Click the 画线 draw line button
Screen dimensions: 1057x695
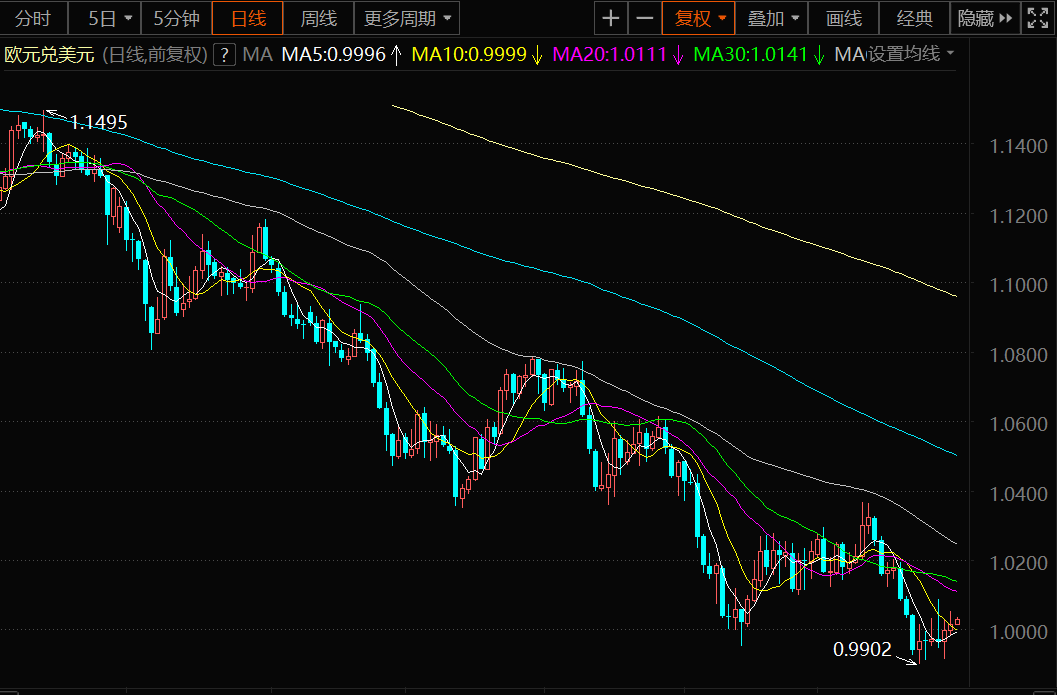tap(844, 18)
